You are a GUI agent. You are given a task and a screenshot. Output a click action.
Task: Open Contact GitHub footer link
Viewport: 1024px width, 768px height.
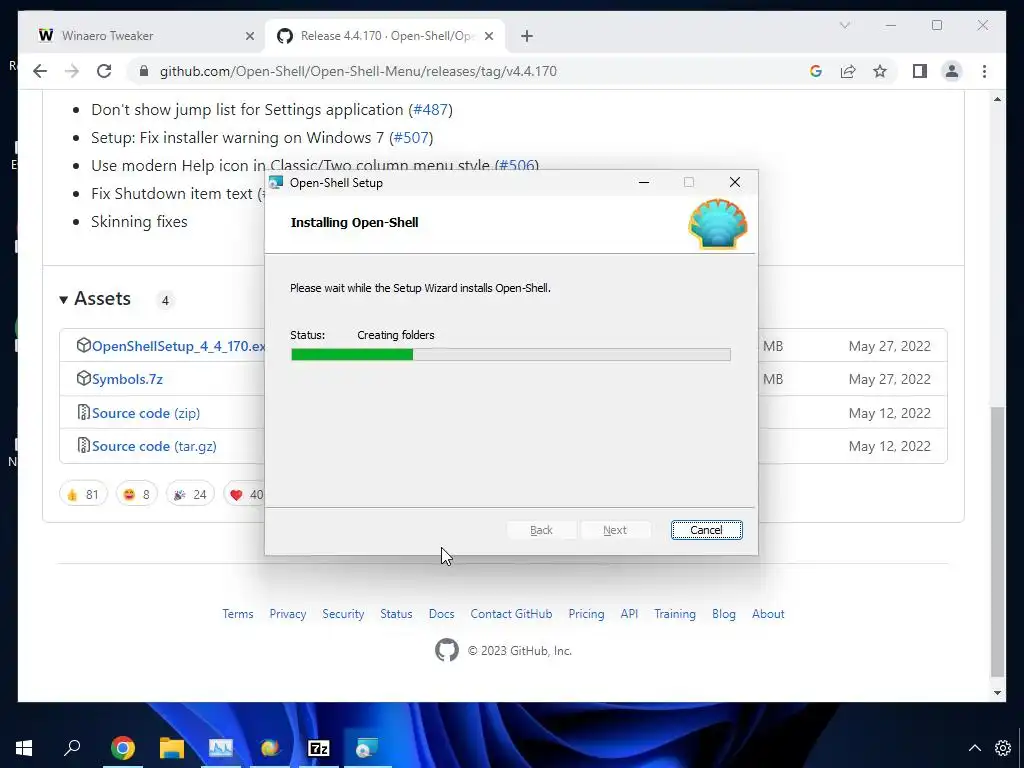click(x=511, y=614)
